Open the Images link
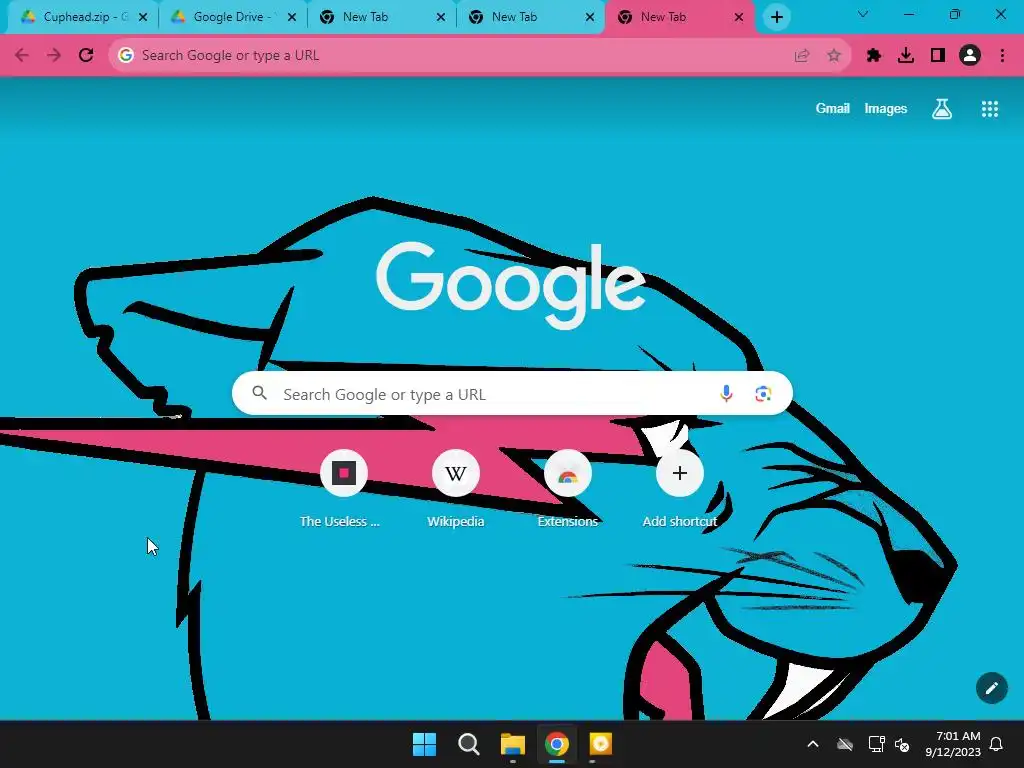 pyautogui.click(x=886, y=108)
